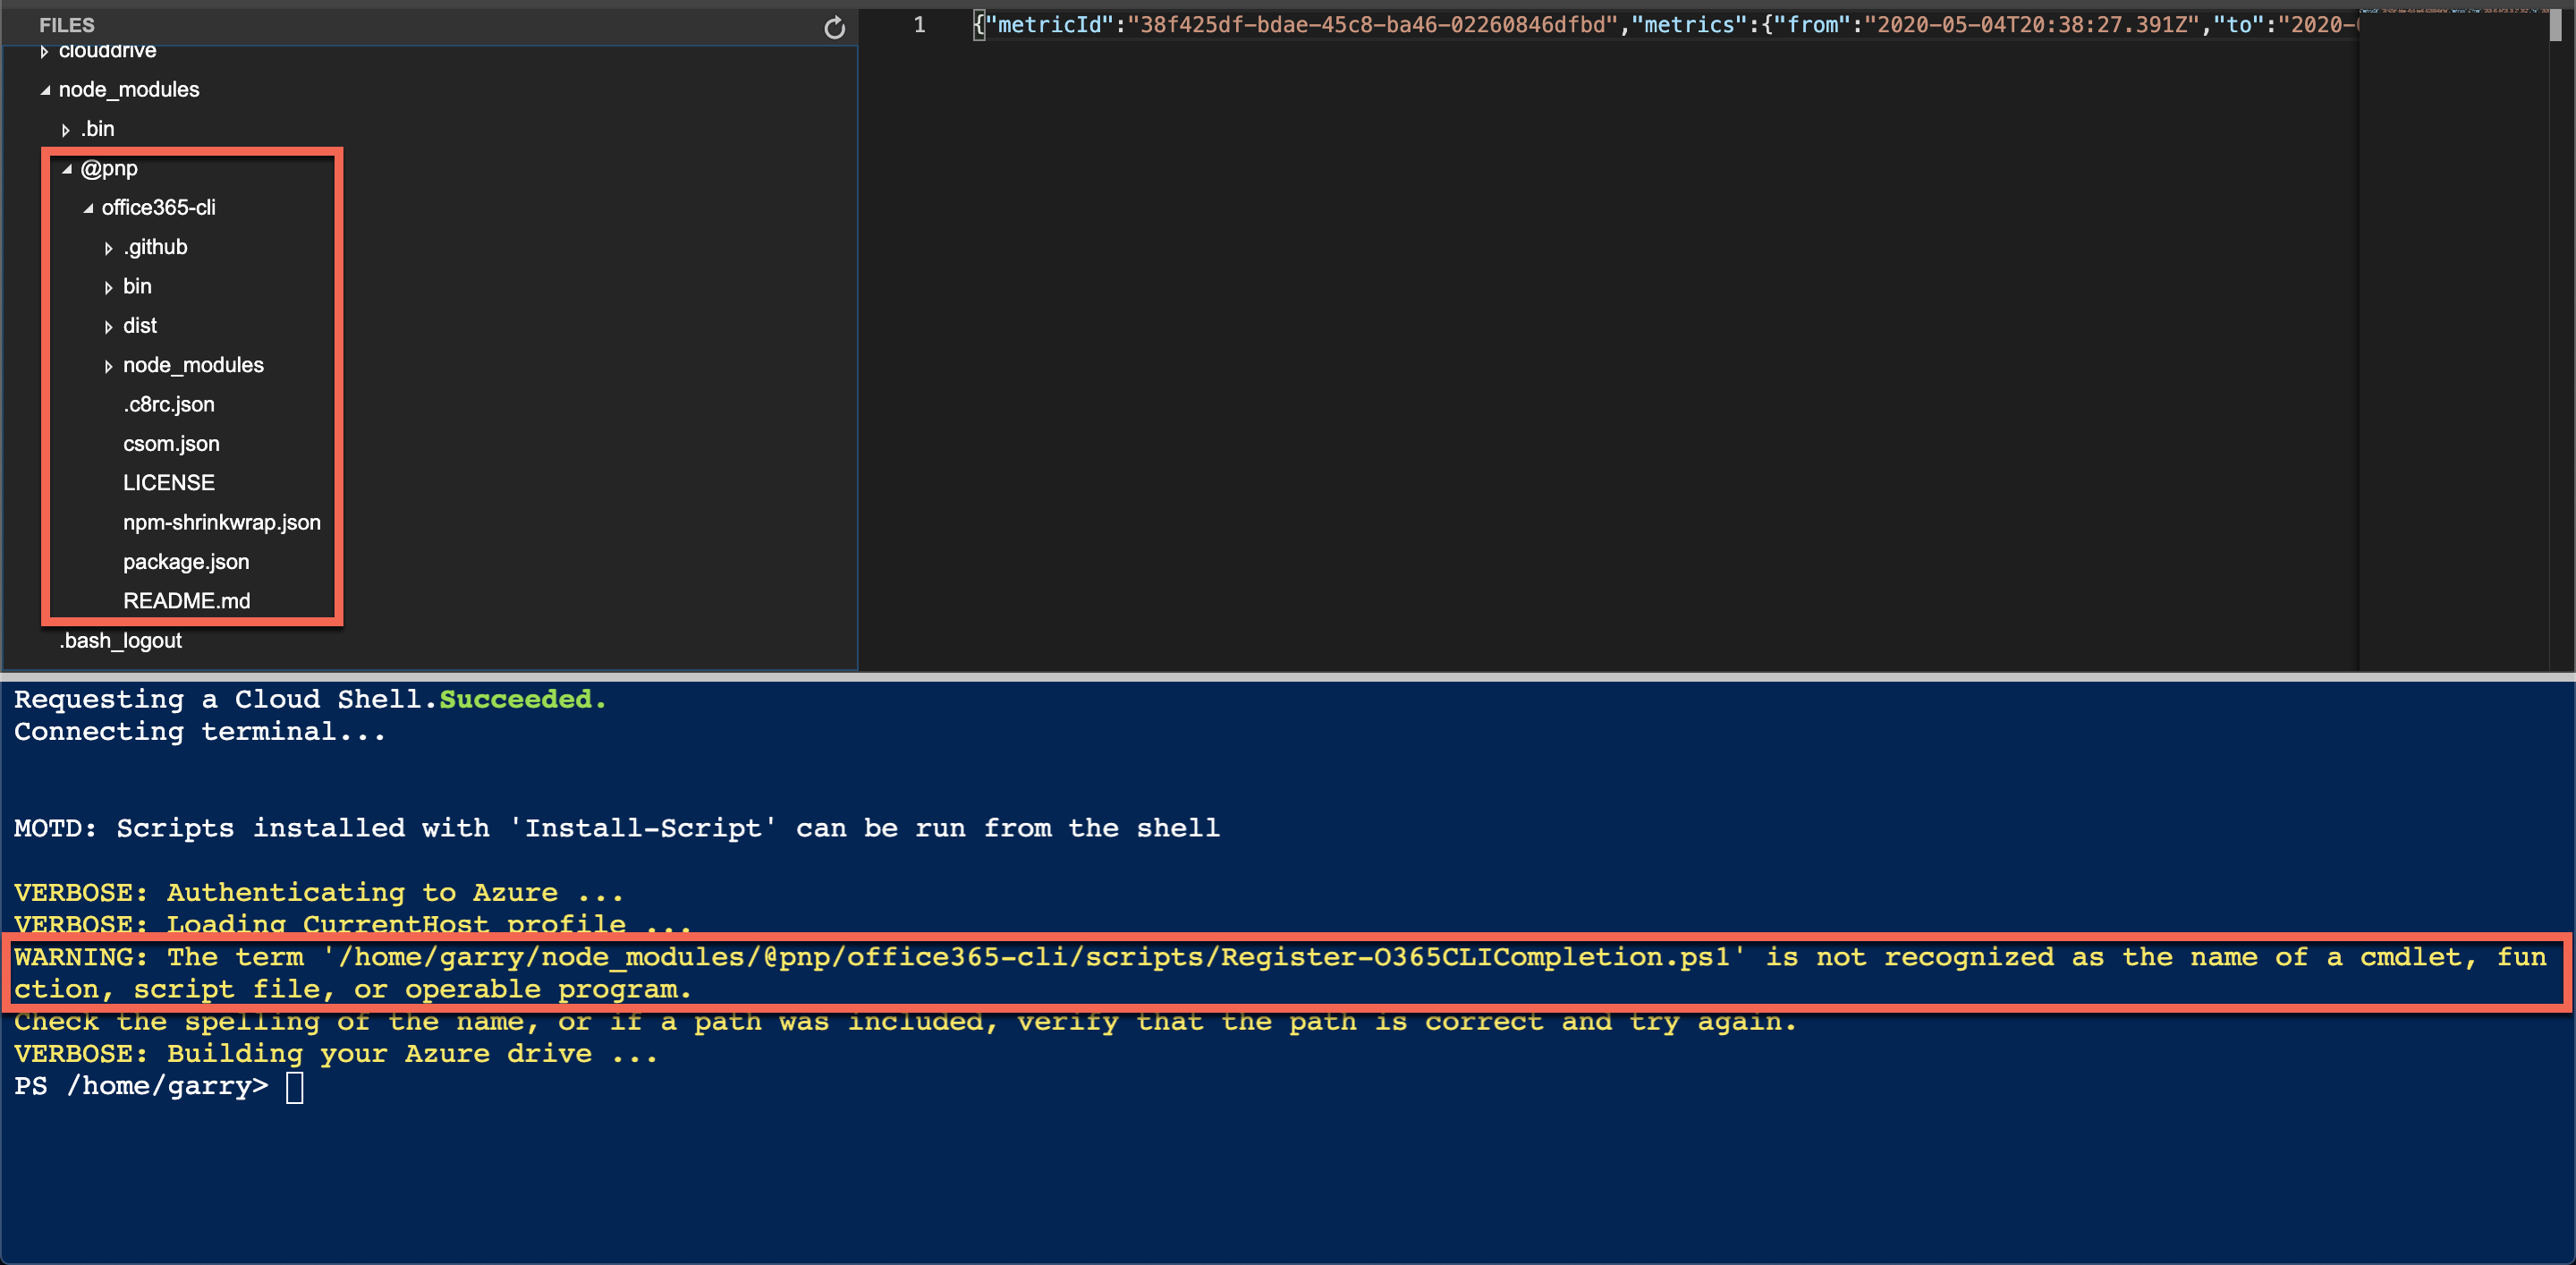Select the .bash_logout file
This screenshot has height=1265, width=2576.
coord(119,640)
